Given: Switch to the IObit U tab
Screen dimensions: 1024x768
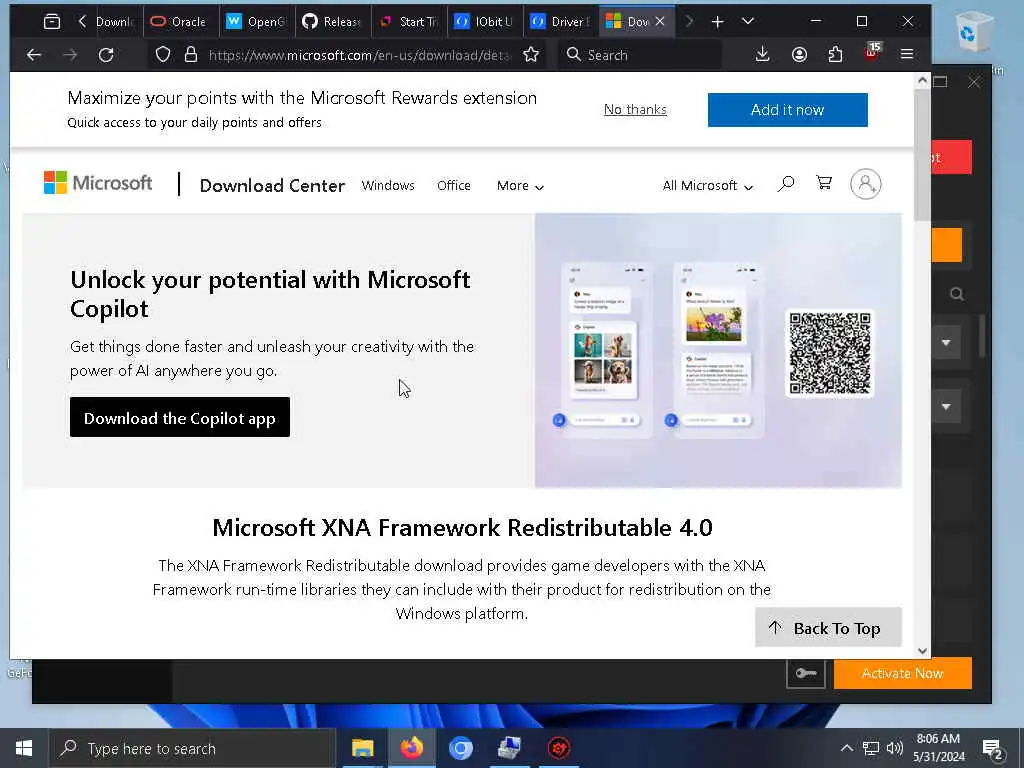Looking at the screenshot, I should pos(485,22).
